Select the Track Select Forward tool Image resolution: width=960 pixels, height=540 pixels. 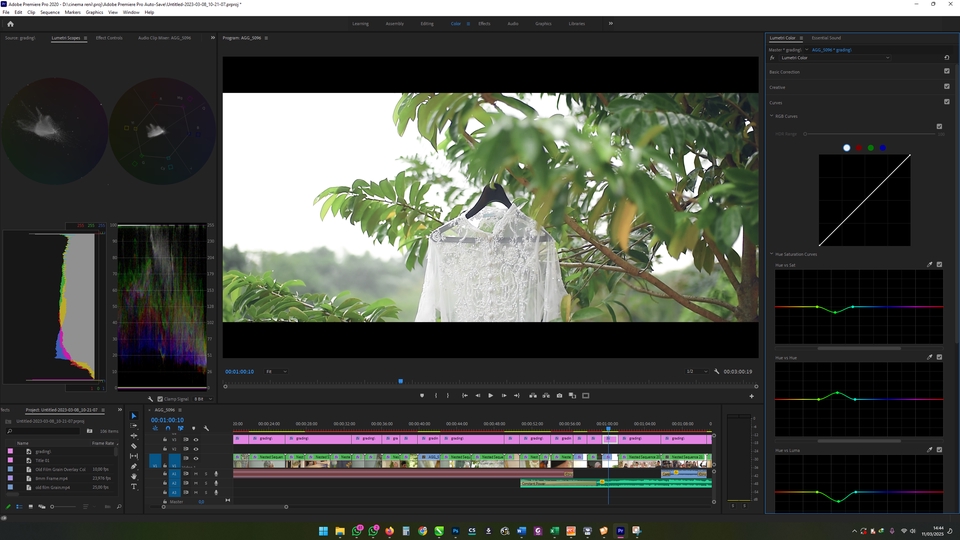pyautogui.click(x=133, y=426)
